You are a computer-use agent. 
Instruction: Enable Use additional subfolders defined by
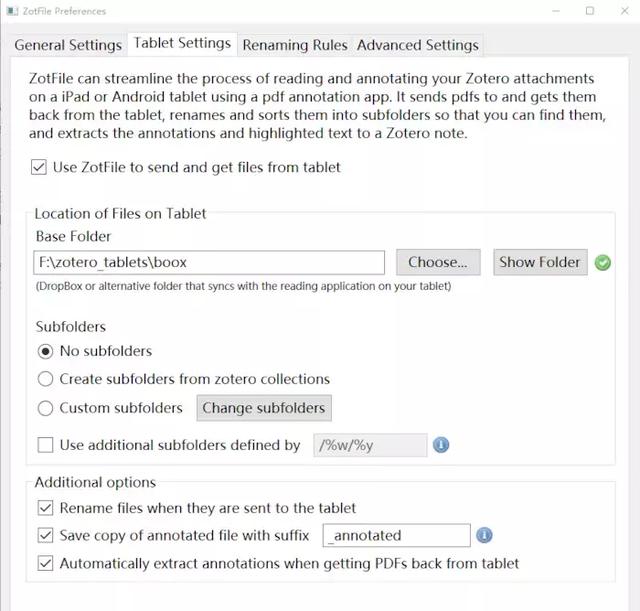[45, 445]
